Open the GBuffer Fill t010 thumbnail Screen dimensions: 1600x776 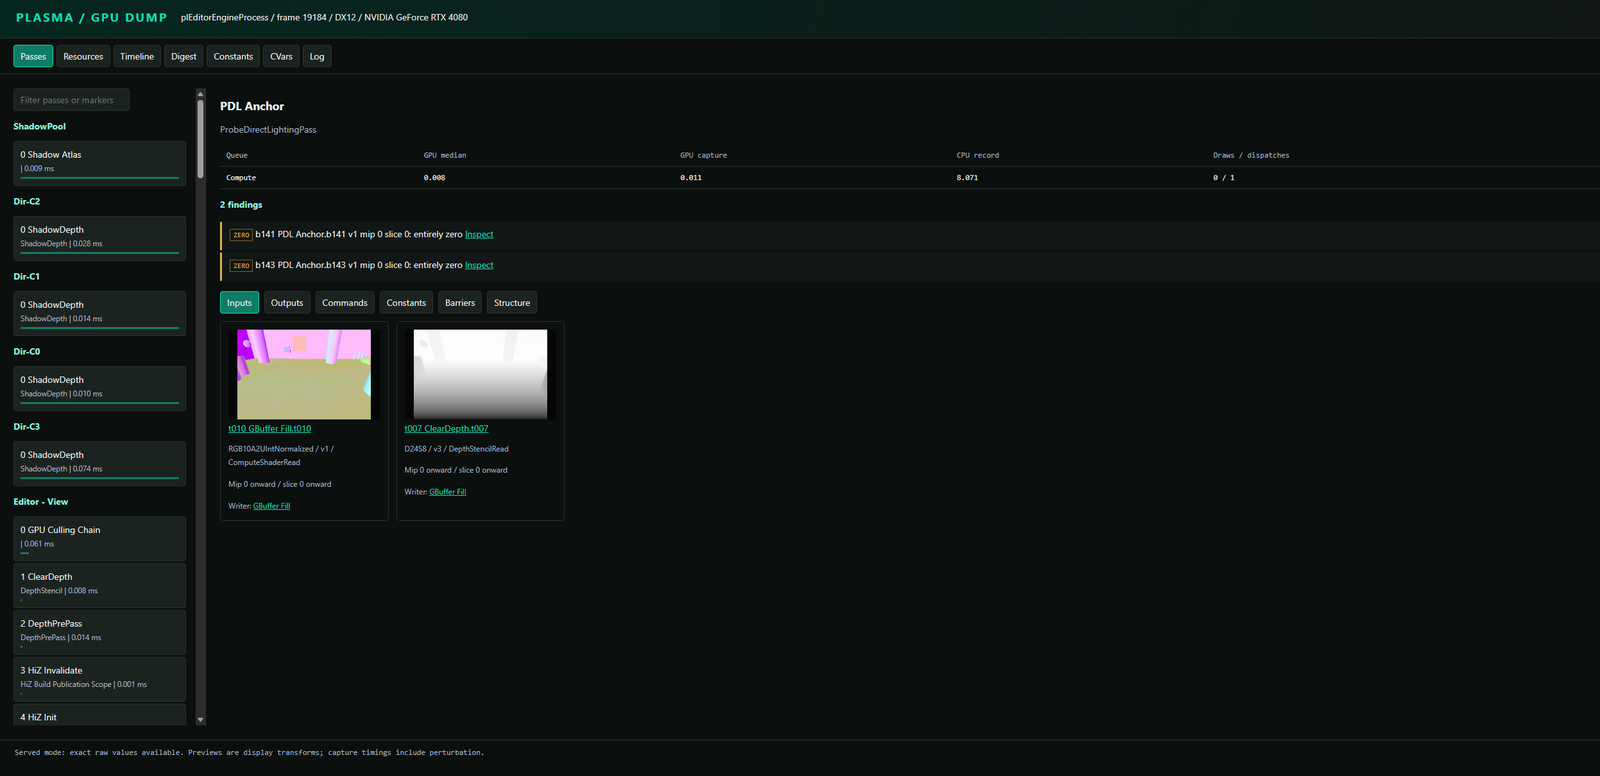[x=304, y=374]
